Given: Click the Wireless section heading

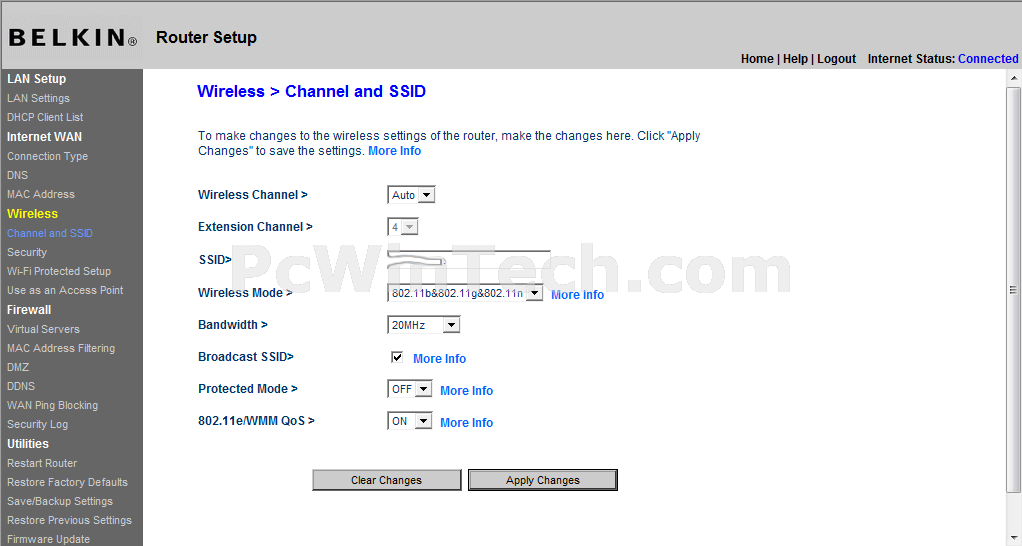Looking at the screenshot, I should click(33, 213).
